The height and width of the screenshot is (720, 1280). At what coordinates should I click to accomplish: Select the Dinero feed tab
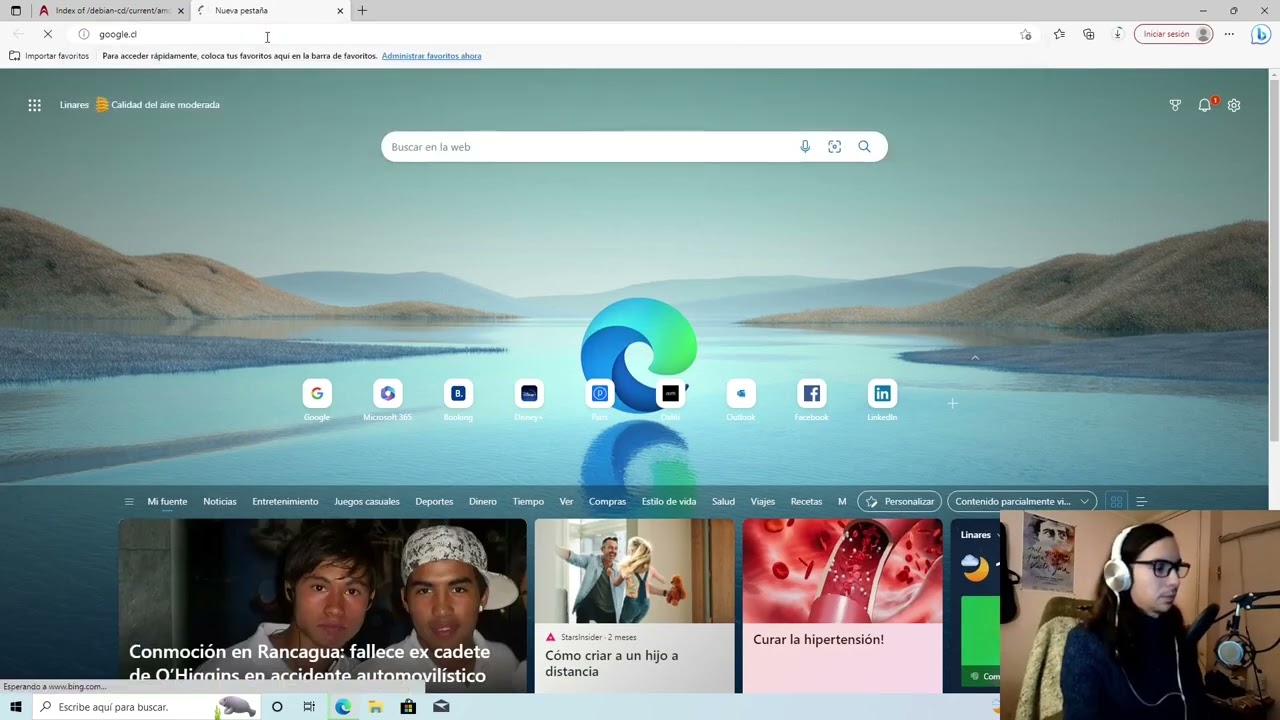[483, 502]
